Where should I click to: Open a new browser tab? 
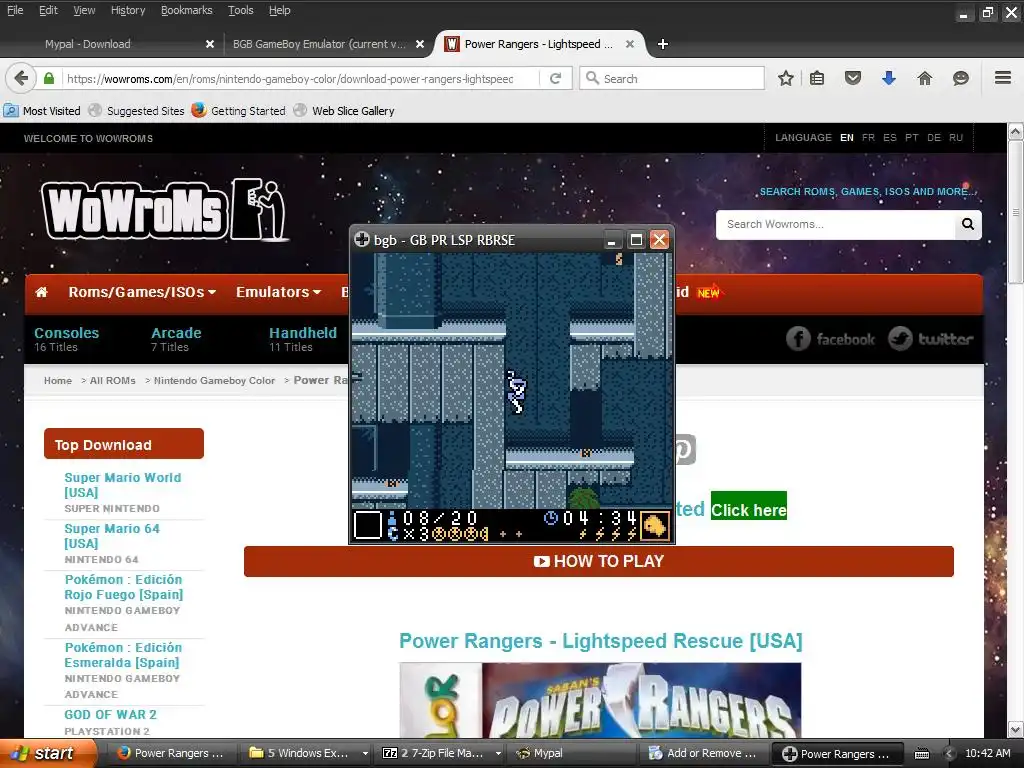point(662,44)
